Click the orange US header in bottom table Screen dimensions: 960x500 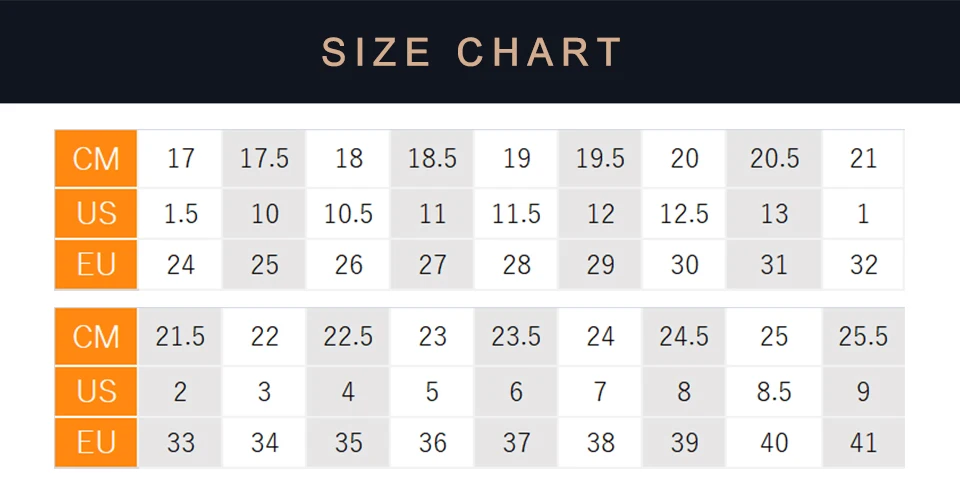click(x=96, y=390)
